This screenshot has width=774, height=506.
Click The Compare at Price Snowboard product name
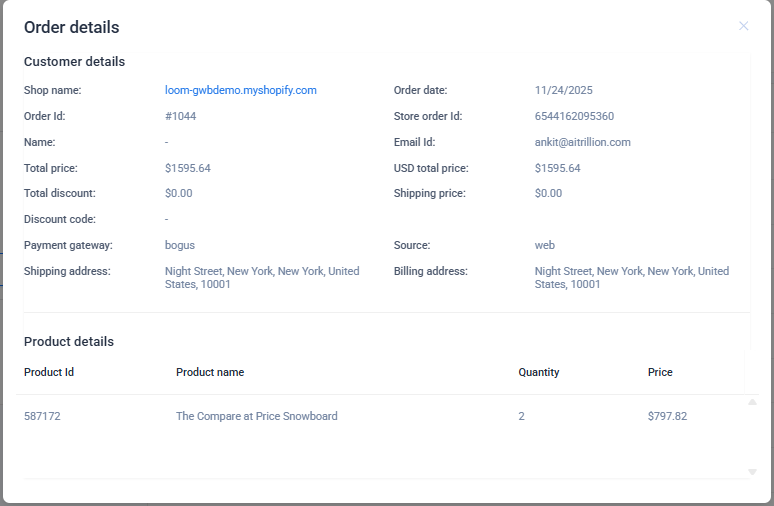[256, 416]
